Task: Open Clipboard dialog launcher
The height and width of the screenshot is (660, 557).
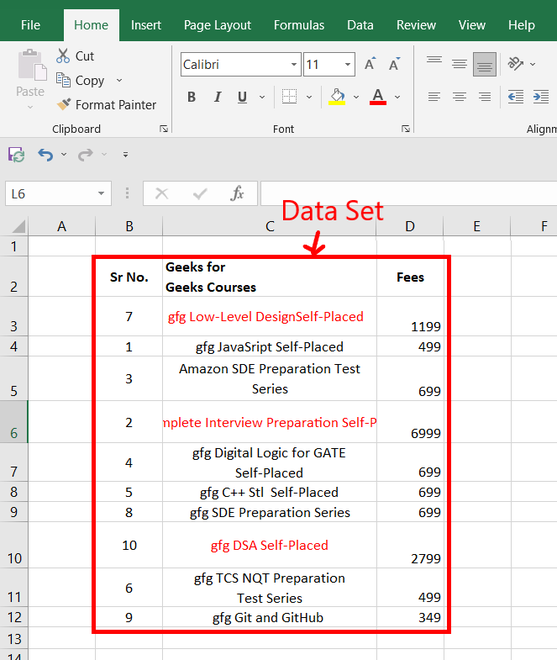Action: 164,129
